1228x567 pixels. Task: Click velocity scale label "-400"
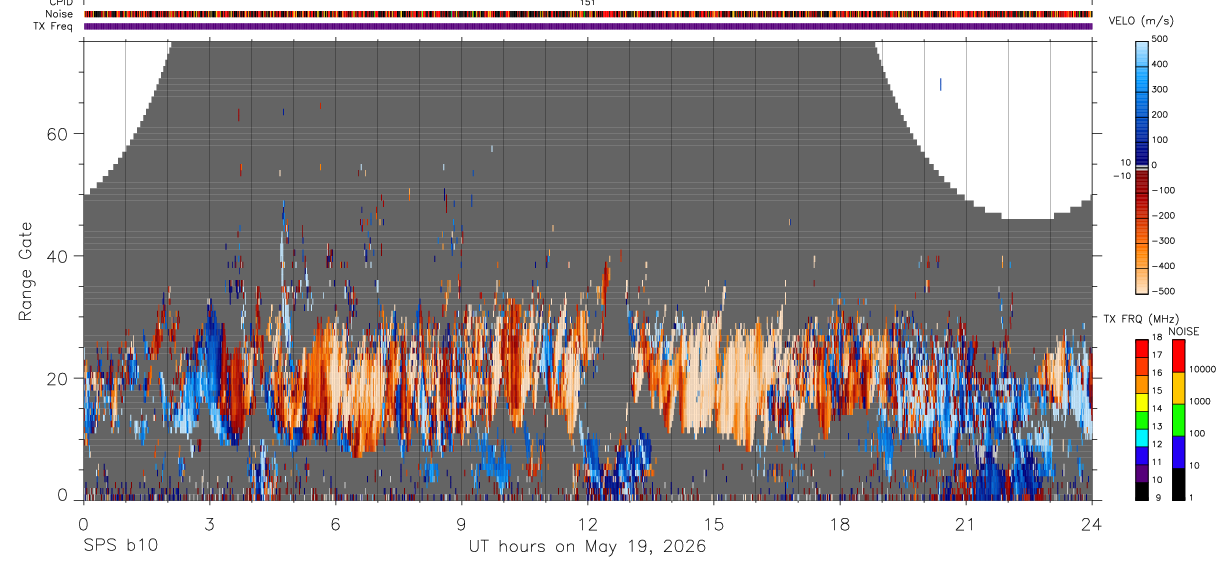[x=1164, y=266]
